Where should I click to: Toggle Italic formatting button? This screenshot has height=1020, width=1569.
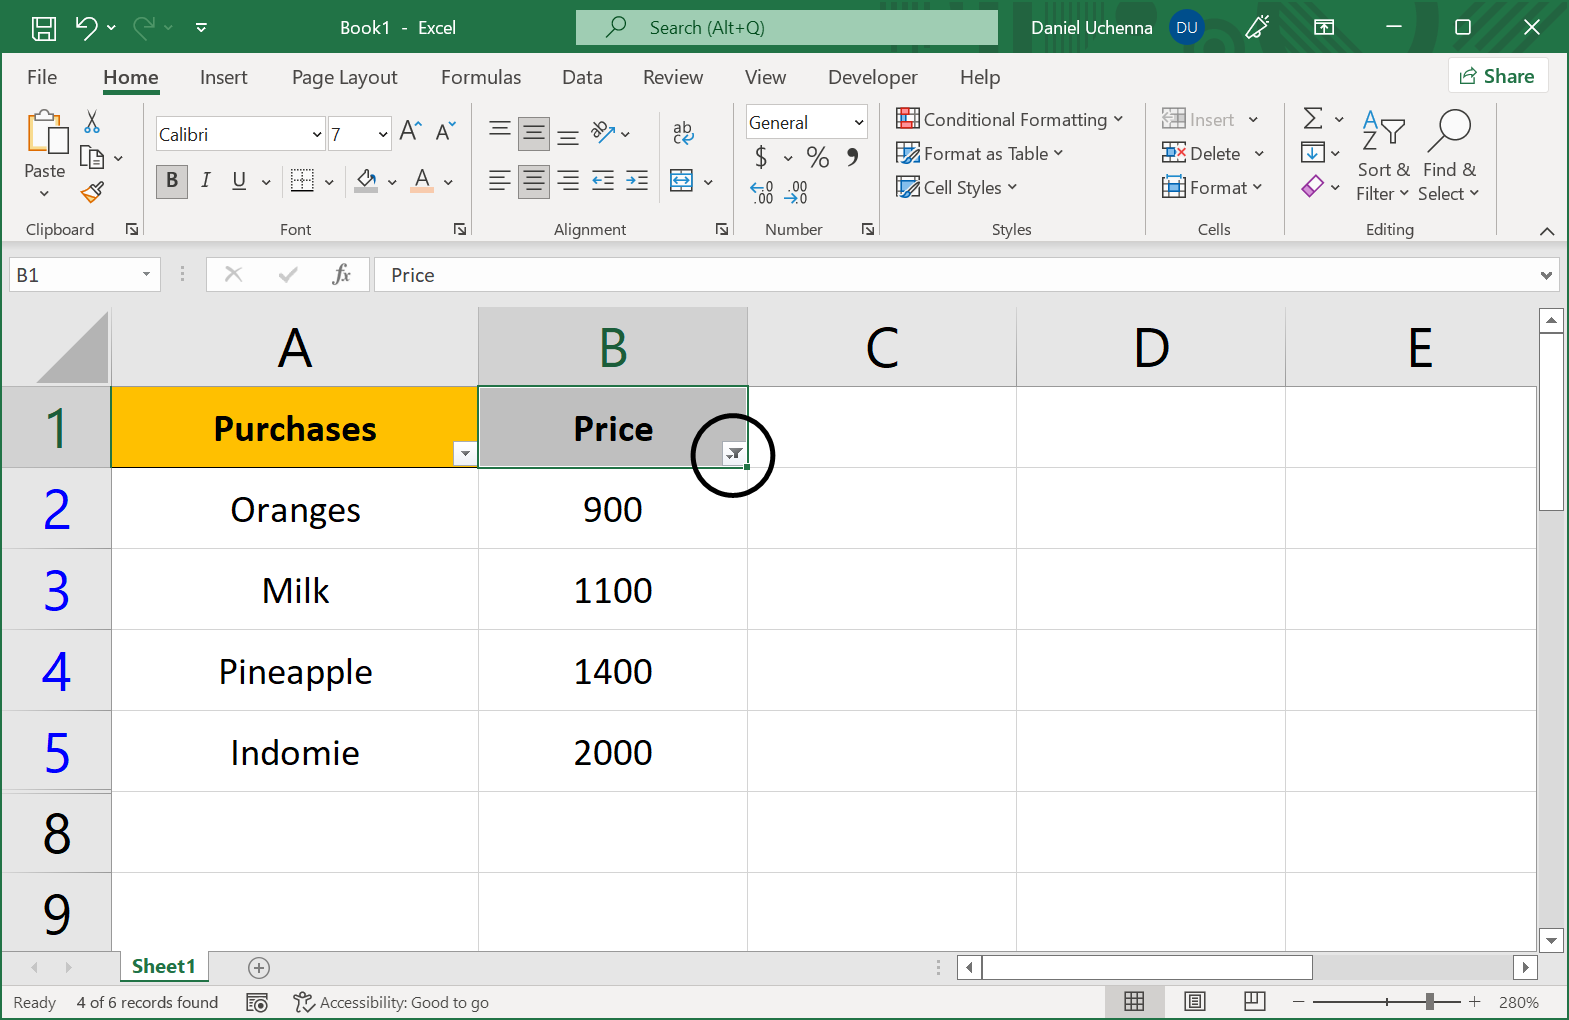coord(206,181)
